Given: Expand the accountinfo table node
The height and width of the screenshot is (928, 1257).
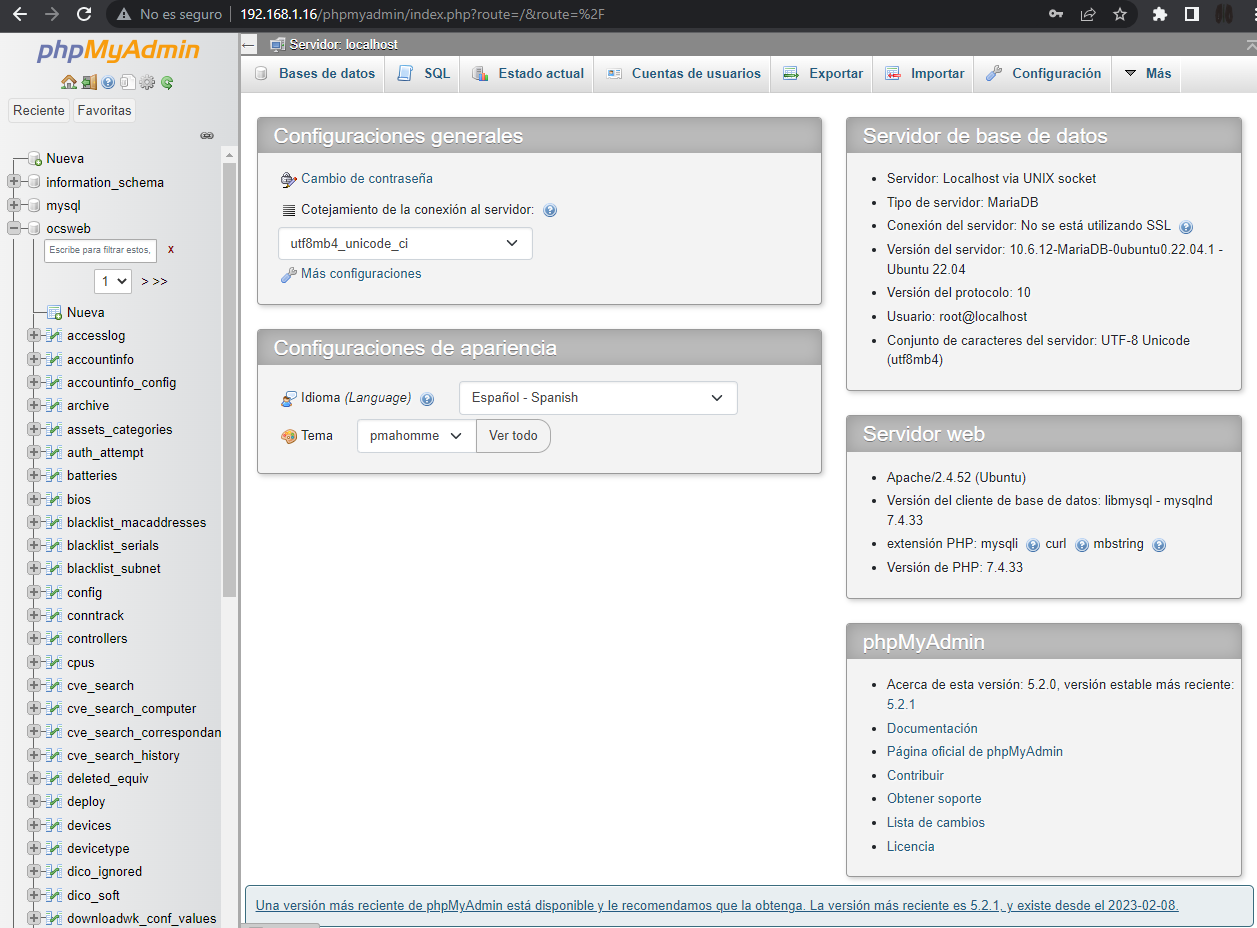Looking at the screenshot, I should tap(34, 359).
